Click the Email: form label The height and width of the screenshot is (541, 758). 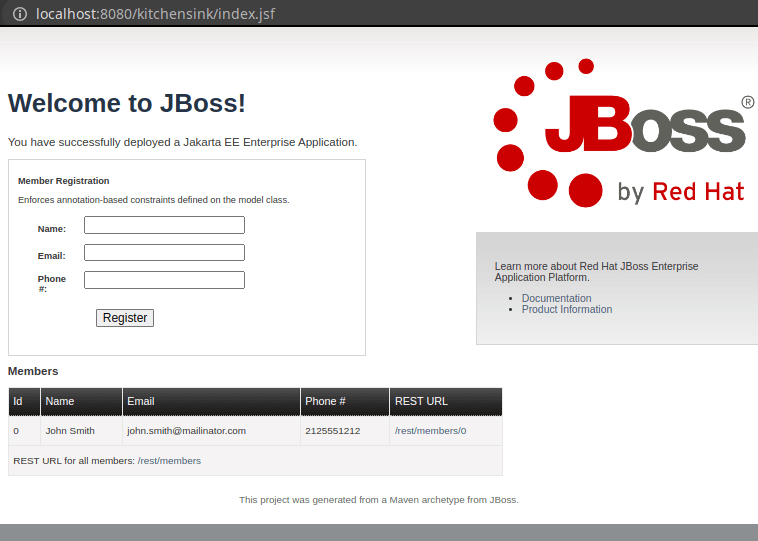tap(51, 256)
